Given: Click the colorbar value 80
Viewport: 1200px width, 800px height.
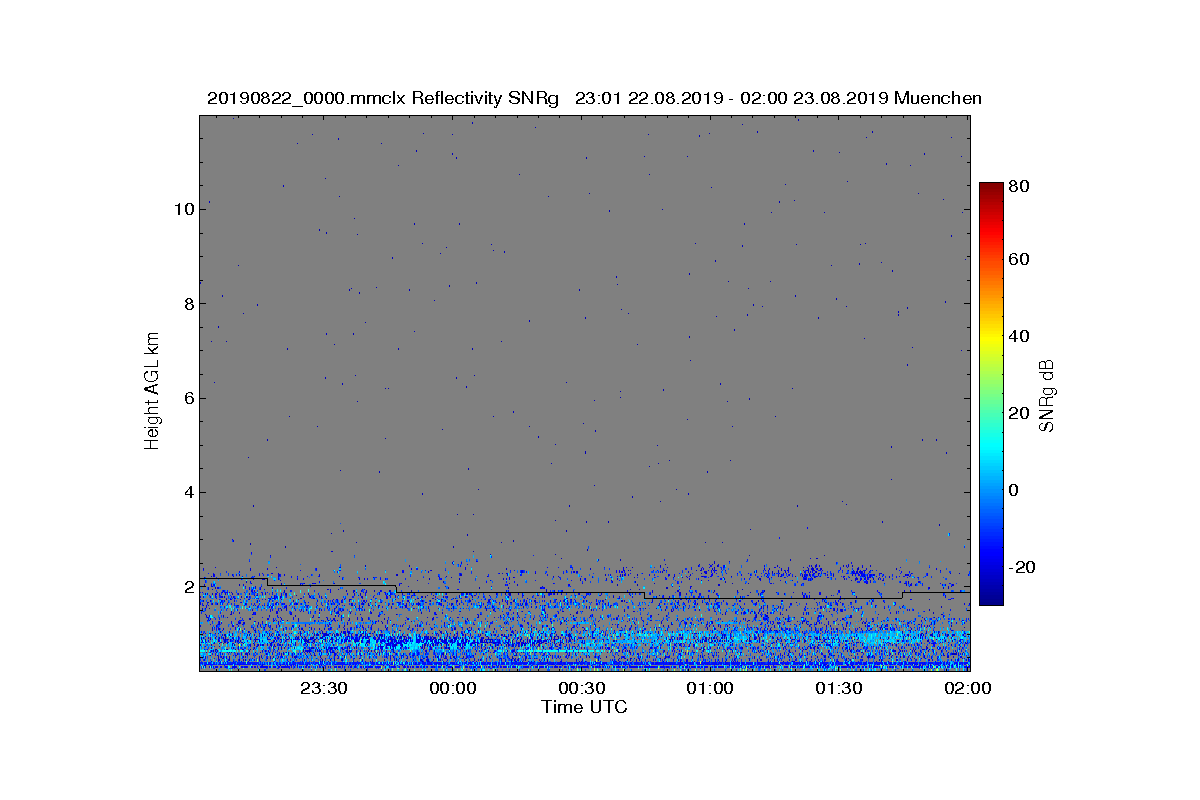Looking at the screenshot, I should (1020, 185).
